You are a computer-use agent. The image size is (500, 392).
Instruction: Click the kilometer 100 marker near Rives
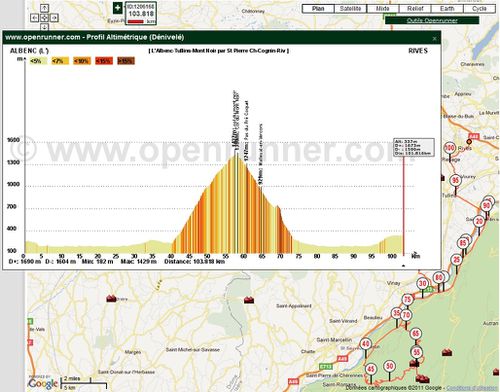(450, 148)
